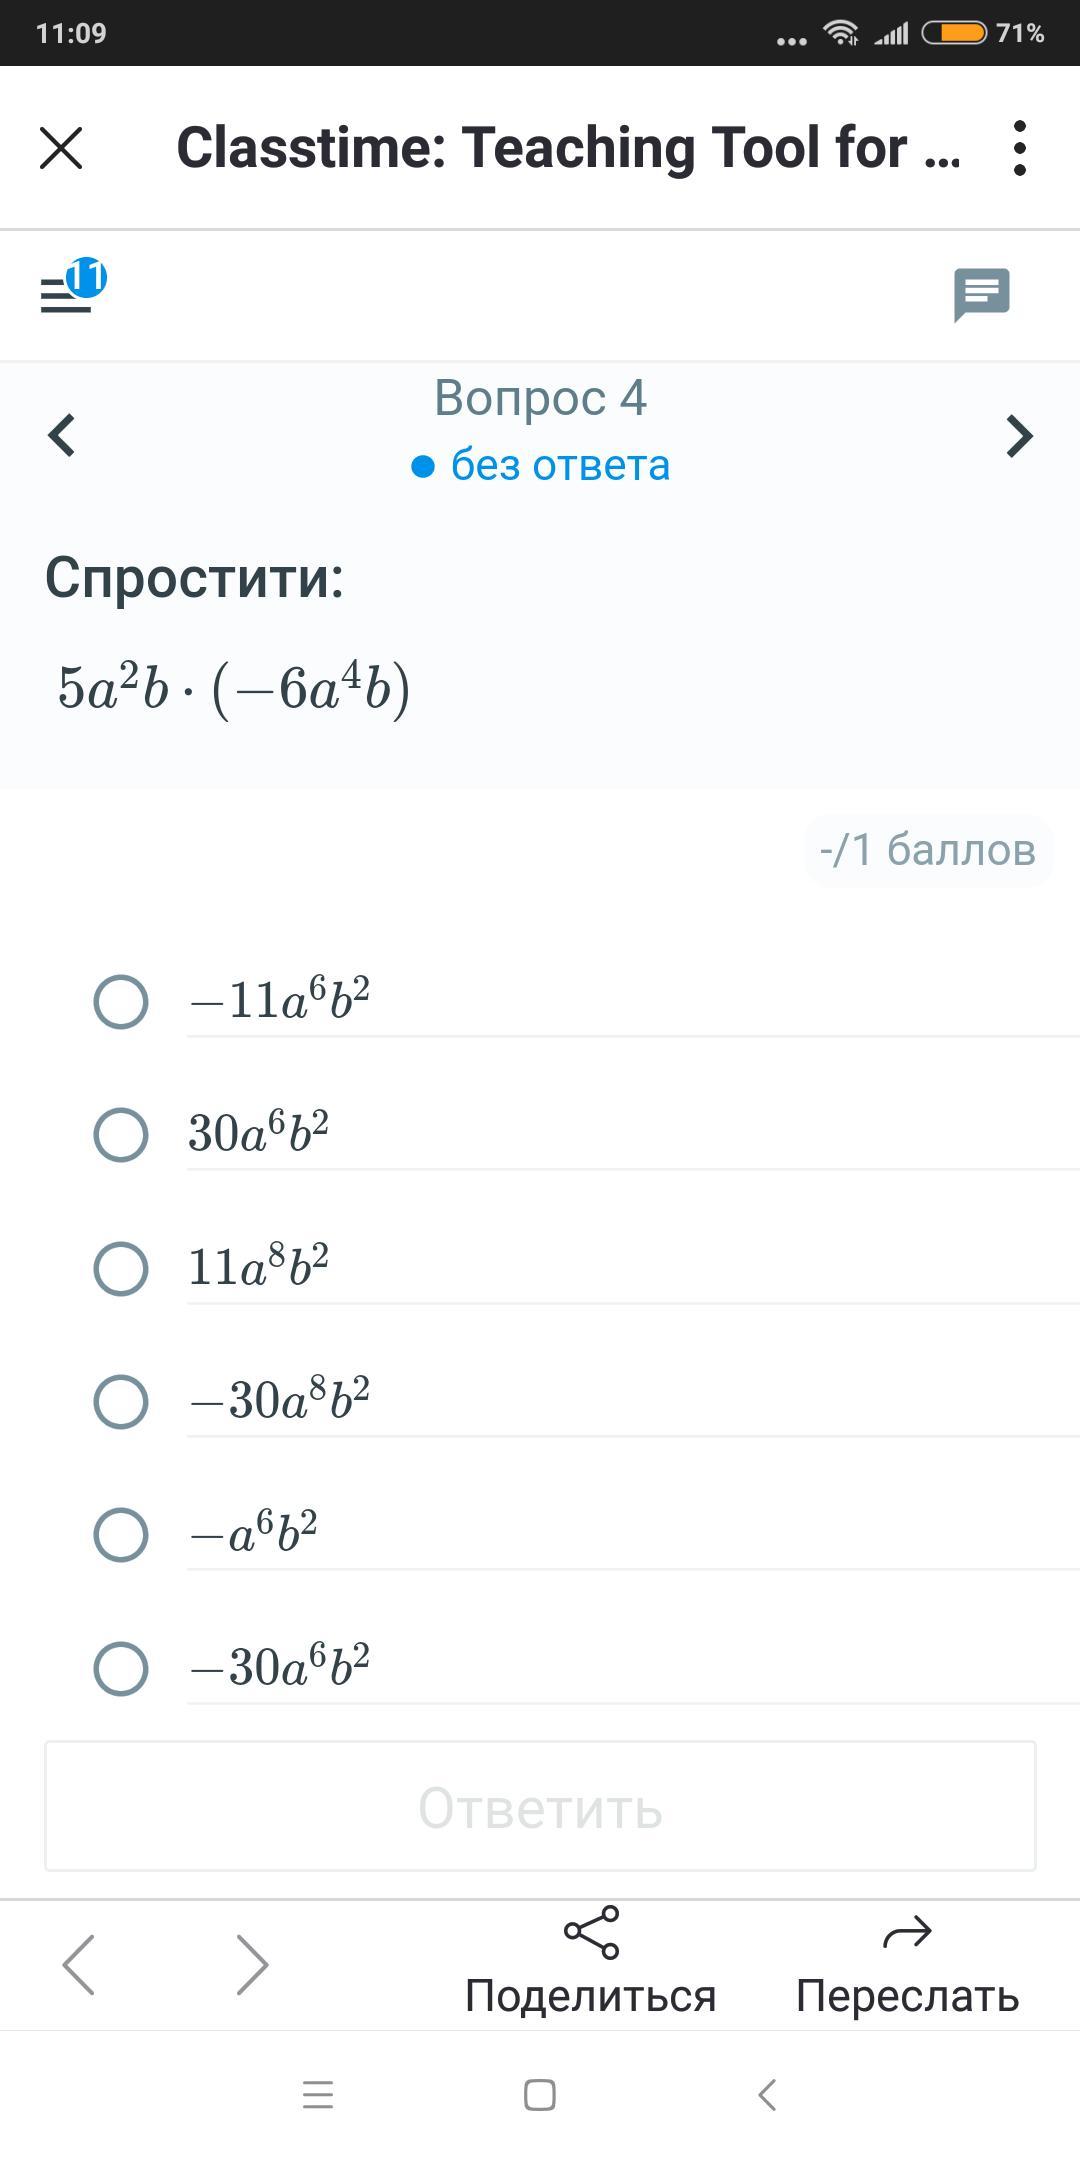
Task: Select answer −11a⁶b² radio button
Action: [x=121, y=1001]
